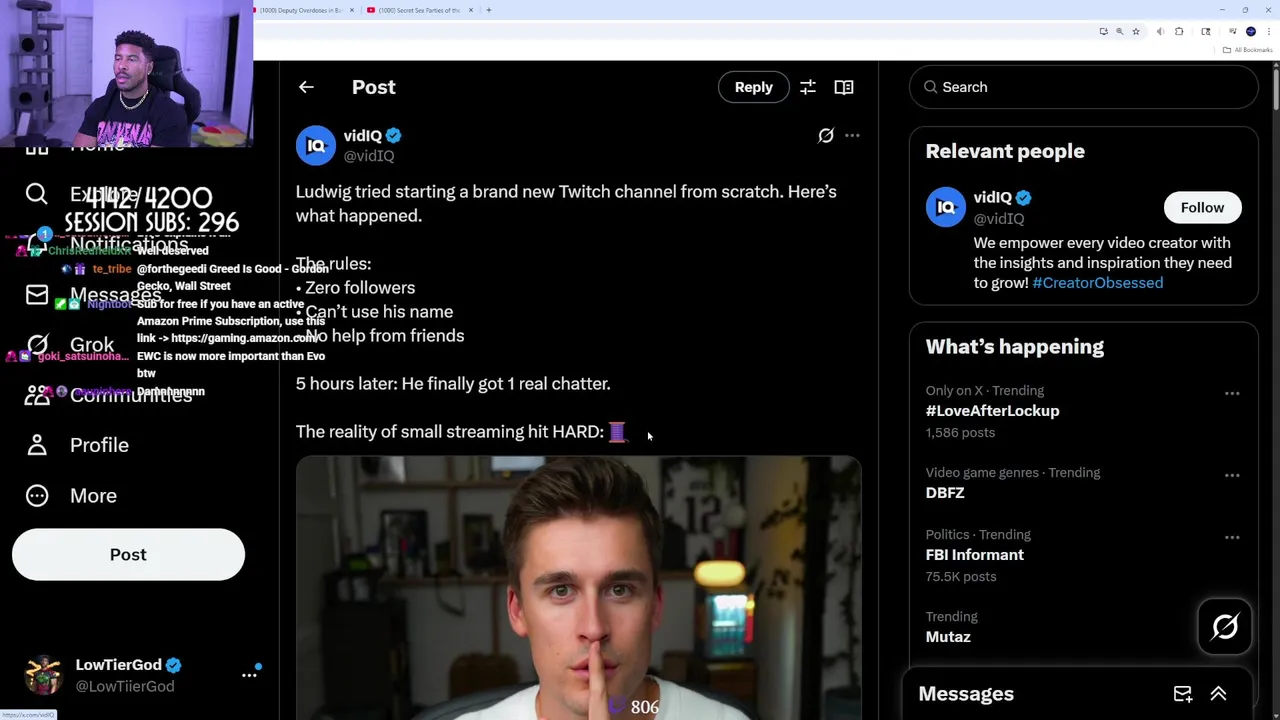
Task: Click the thread emoji after 'hit HARD:'
Action: coord(617,432)
